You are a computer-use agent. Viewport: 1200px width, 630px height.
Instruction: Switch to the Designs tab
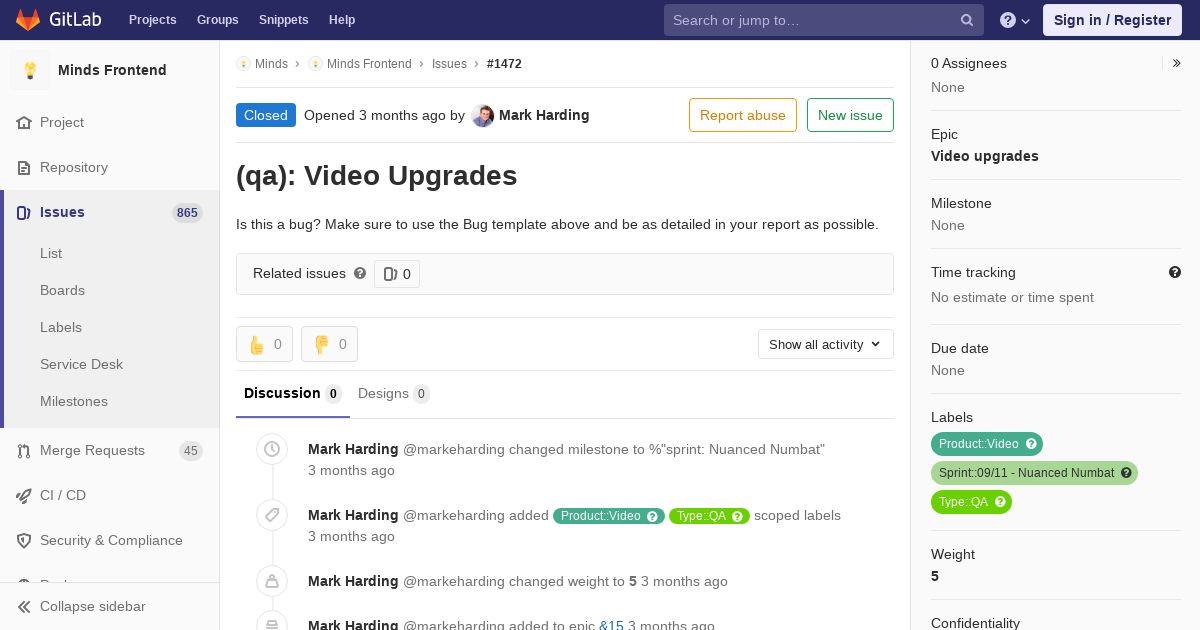(x=394, y=394)
